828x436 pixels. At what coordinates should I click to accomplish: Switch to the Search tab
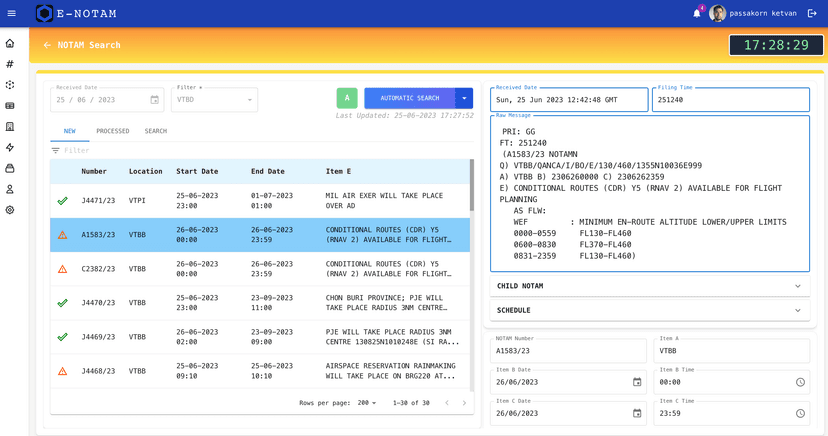click(x=155, y=131)
